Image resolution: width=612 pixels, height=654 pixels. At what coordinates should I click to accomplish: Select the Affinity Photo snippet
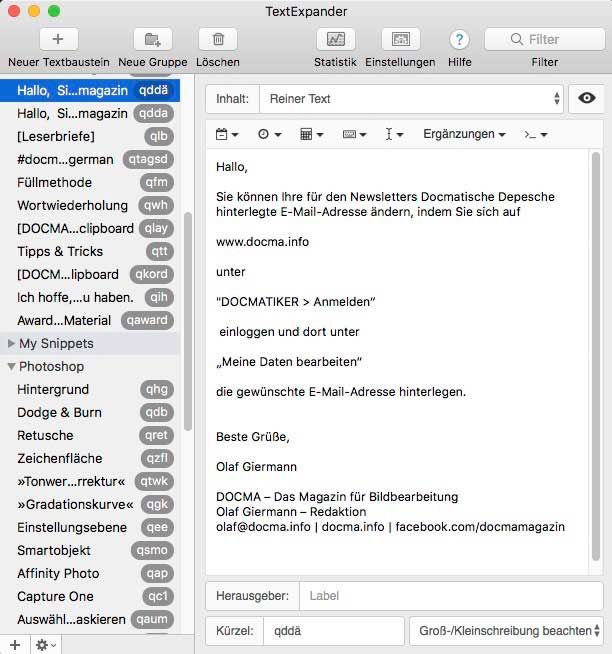point(90,574)
